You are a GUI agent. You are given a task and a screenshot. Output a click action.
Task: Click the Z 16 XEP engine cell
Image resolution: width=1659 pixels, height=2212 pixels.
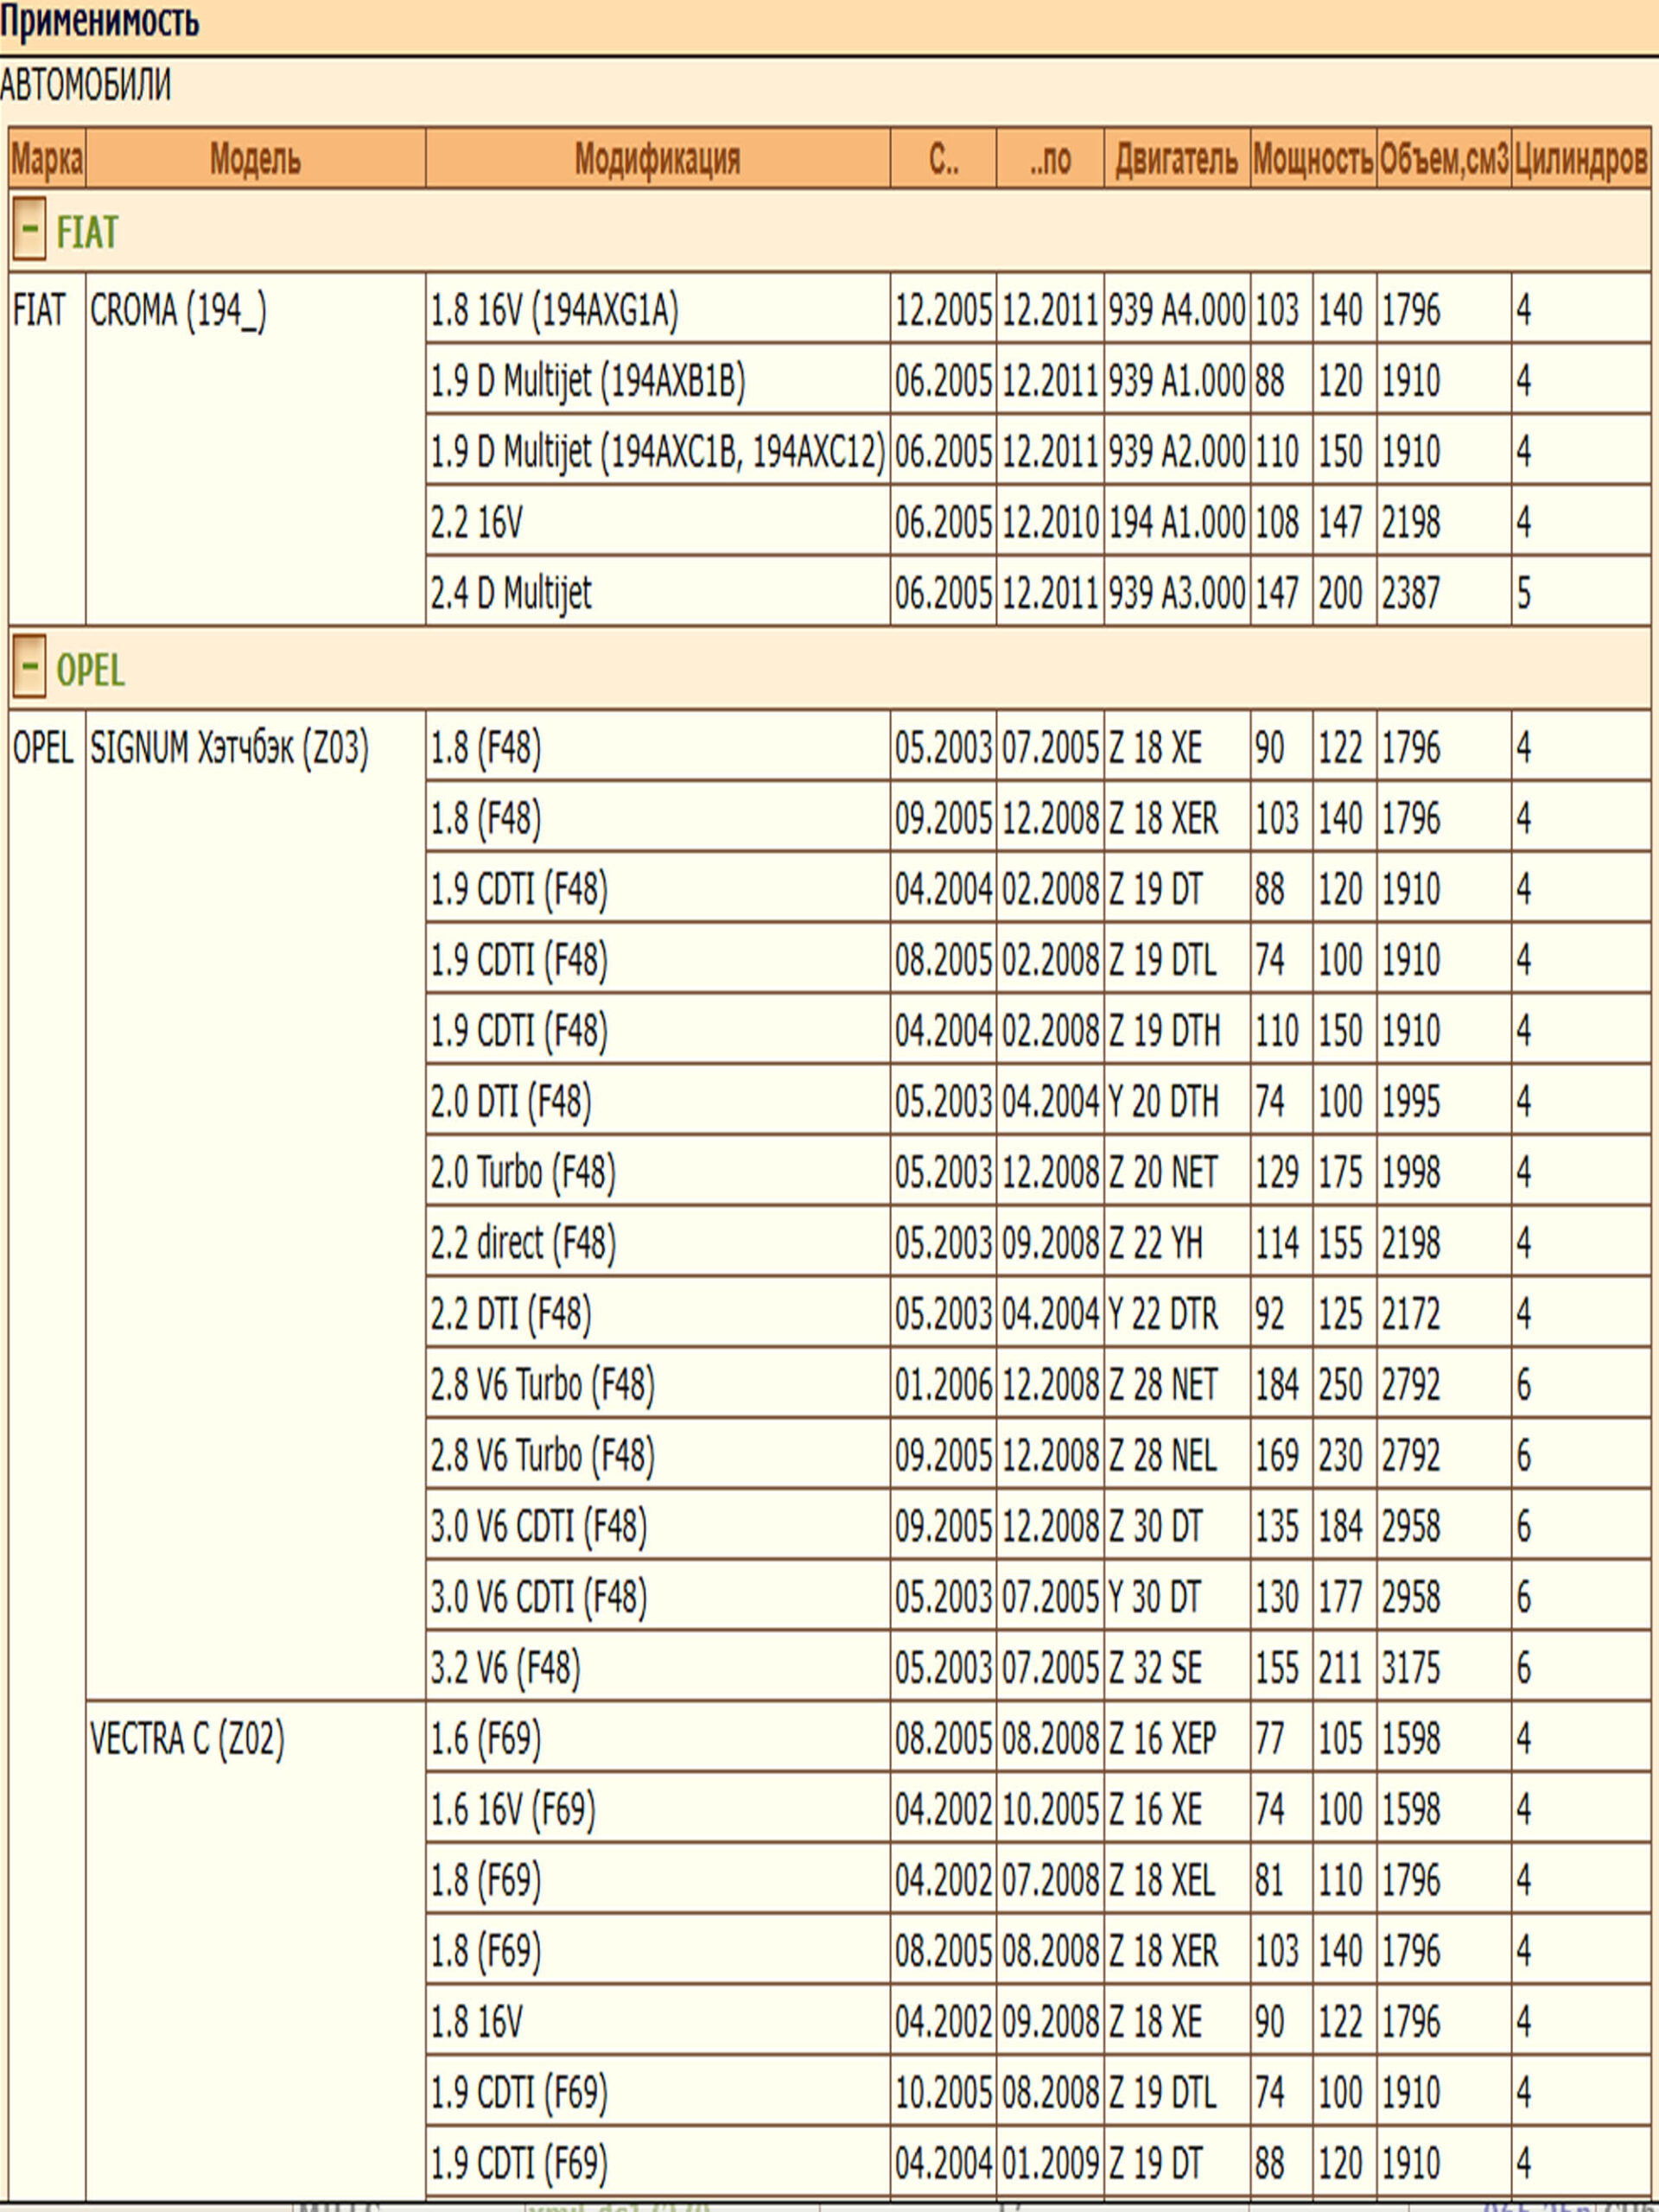tap(1162, 1739)
